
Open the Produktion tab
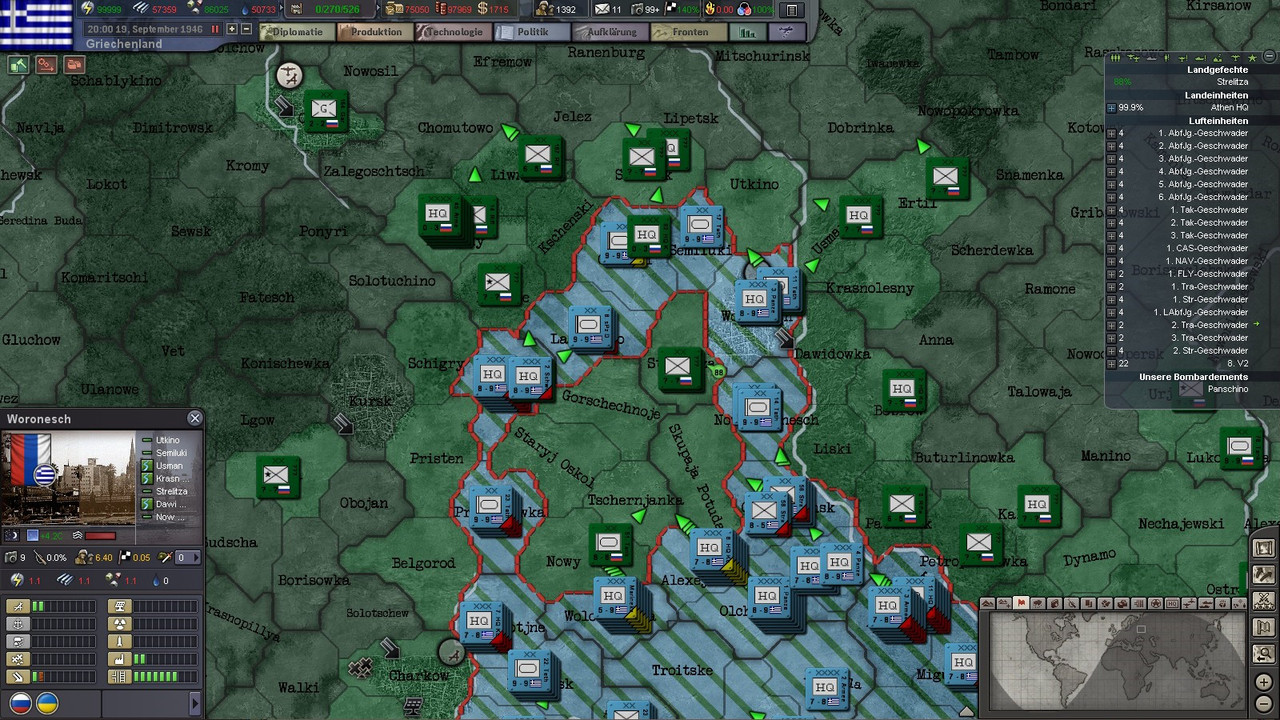click(x=375, y=31)
